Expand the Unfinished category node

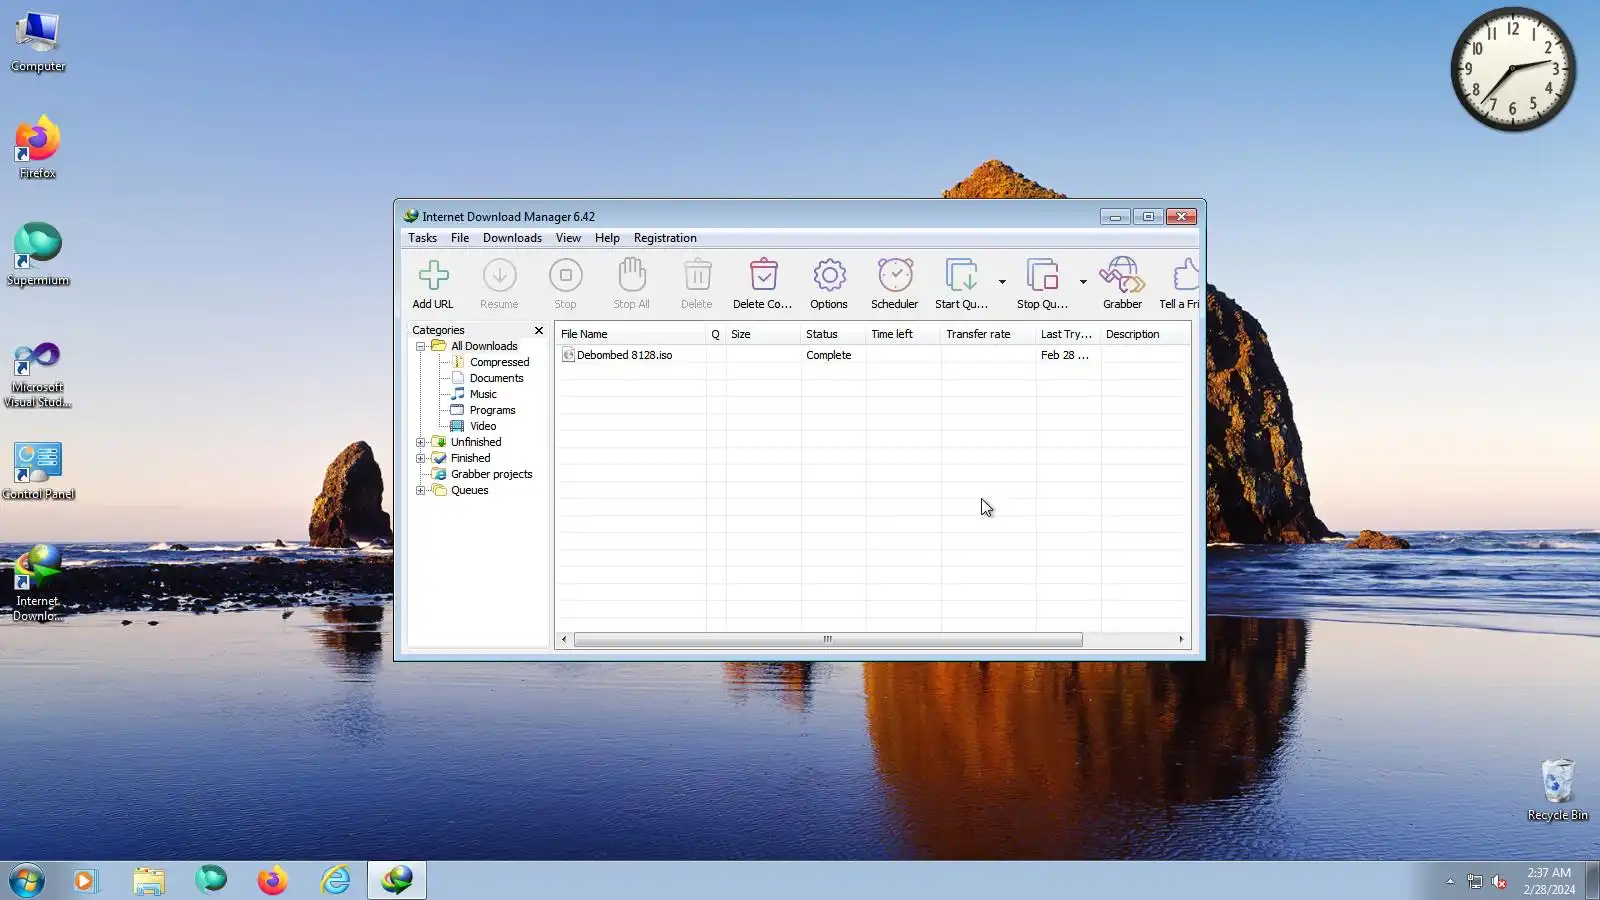[x=421, y=442]
